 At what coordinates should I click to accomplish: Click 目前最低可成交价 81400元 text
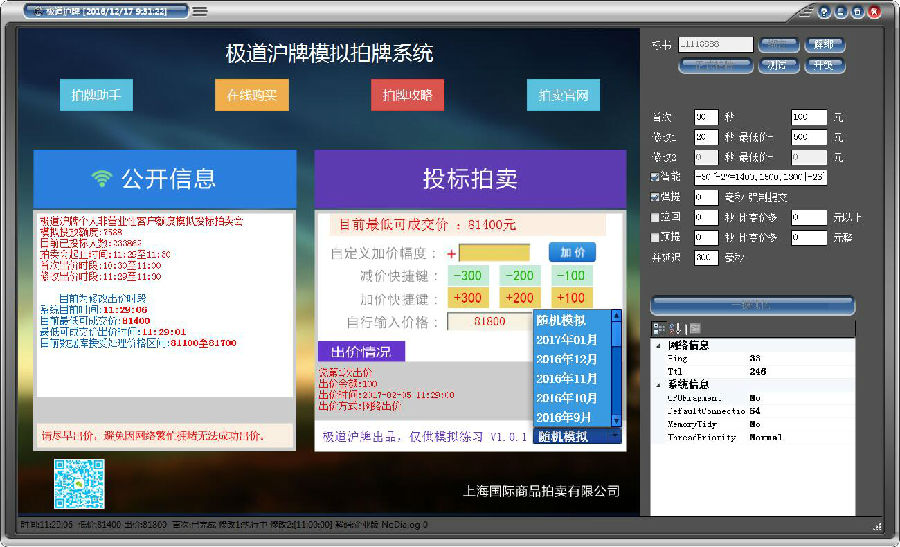427,224
